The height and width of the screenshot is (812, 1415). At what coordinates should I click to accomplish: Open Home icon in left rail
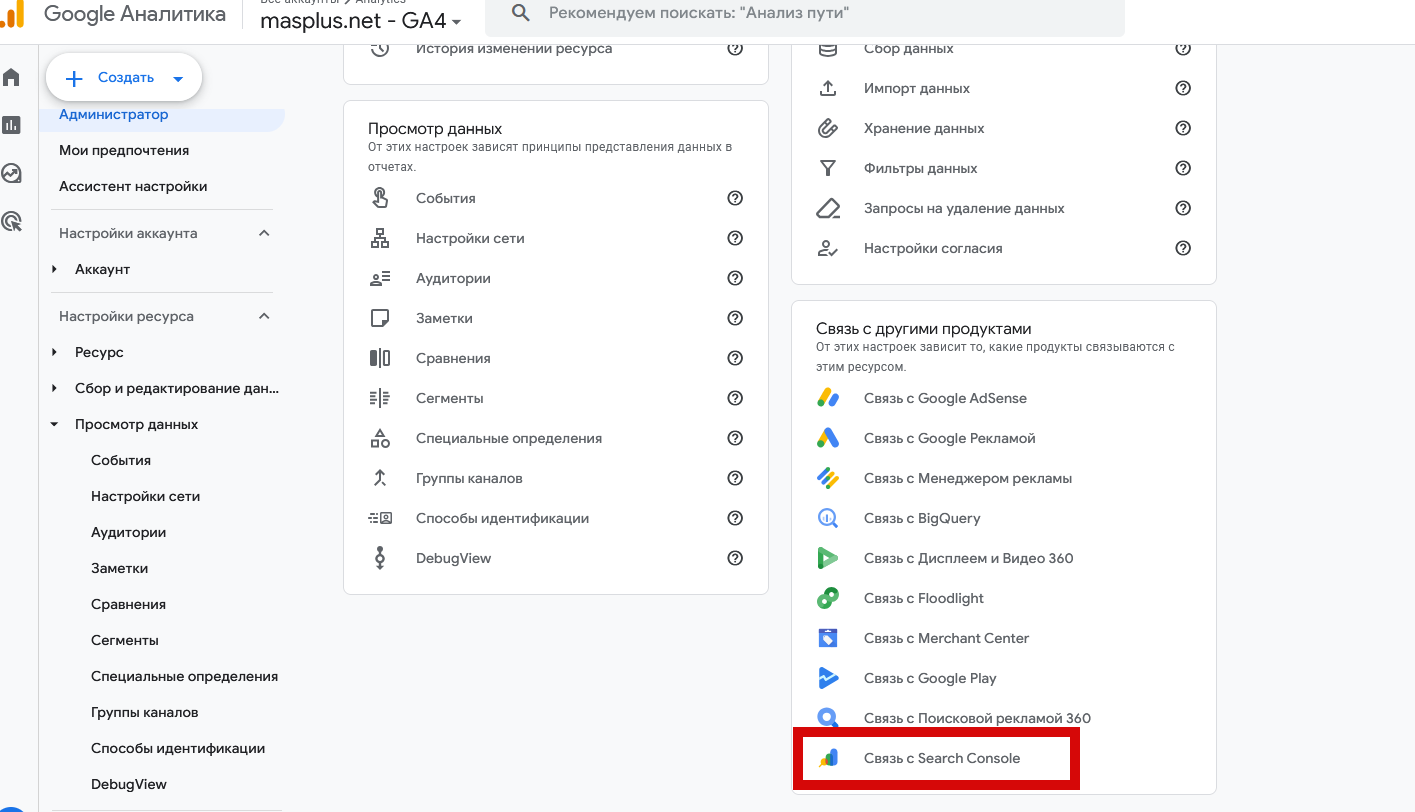pos(12,78)
